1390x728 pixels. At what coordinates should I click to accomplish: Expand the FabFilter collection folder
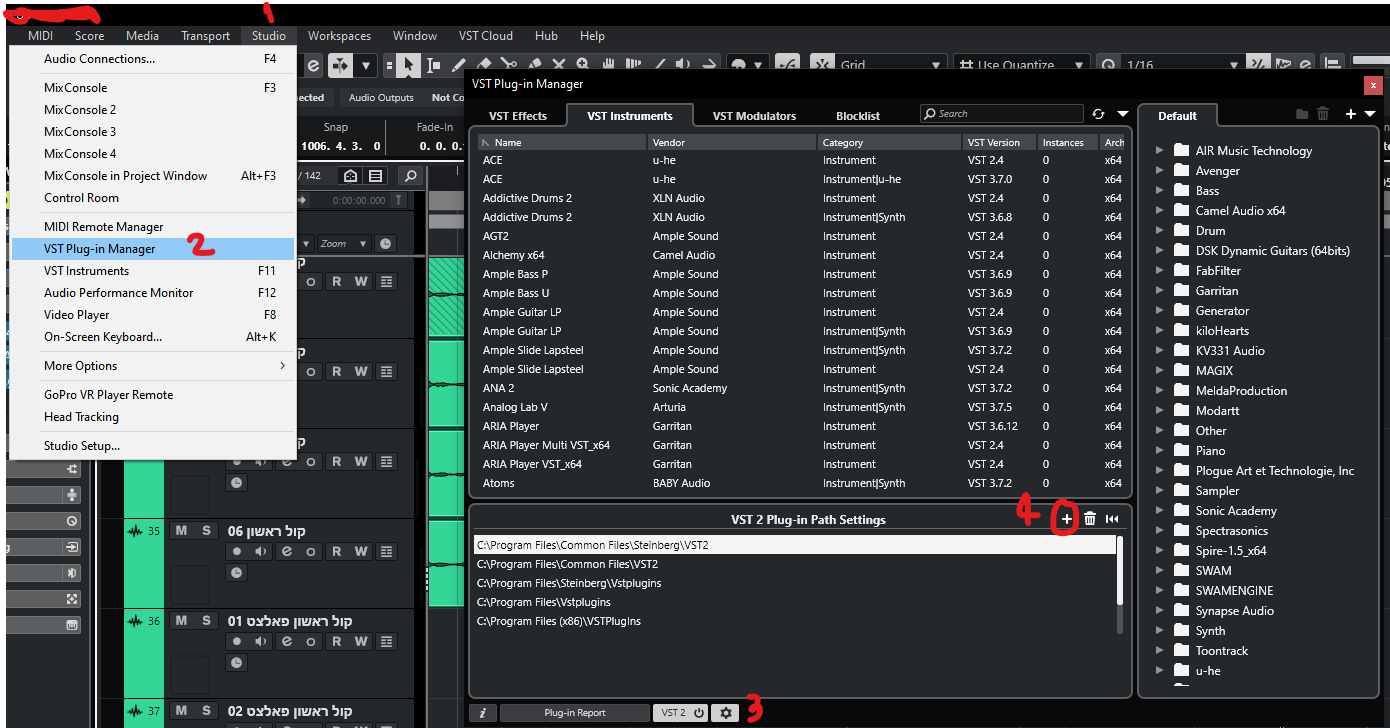(1159, 271)
